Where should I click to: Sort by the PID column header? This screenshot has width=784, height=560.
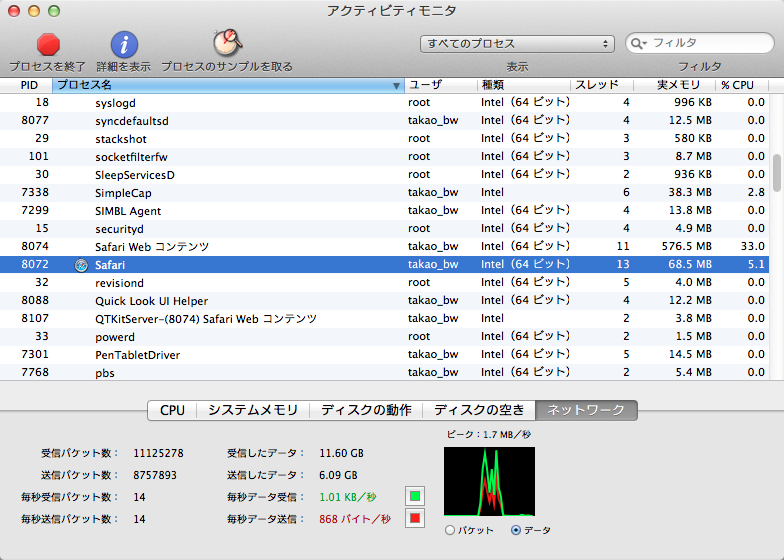(x=26, y=86)
